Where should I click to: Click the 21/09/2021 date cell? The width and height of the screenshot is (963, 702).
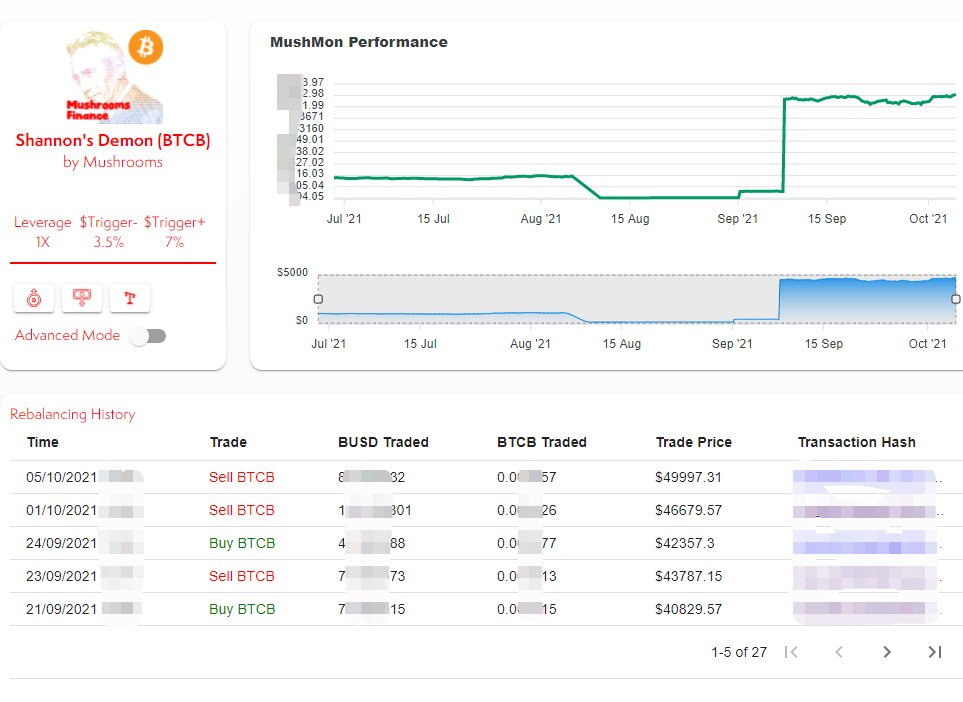coord(61,609)
